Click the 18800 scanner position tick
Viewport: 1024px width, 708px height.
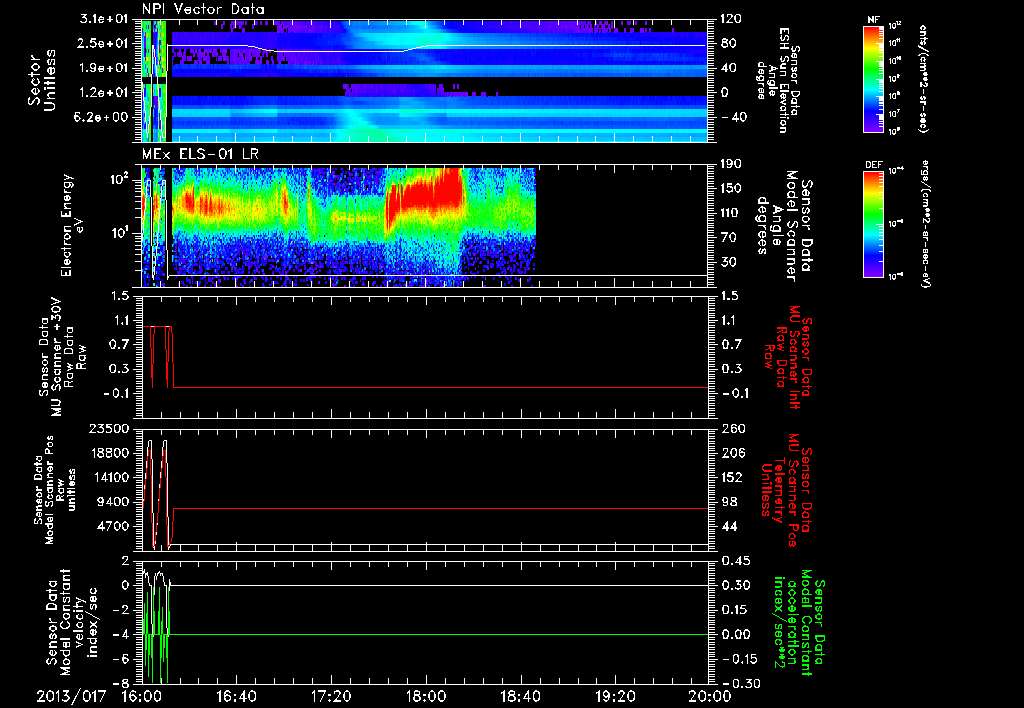coord(110,453)
